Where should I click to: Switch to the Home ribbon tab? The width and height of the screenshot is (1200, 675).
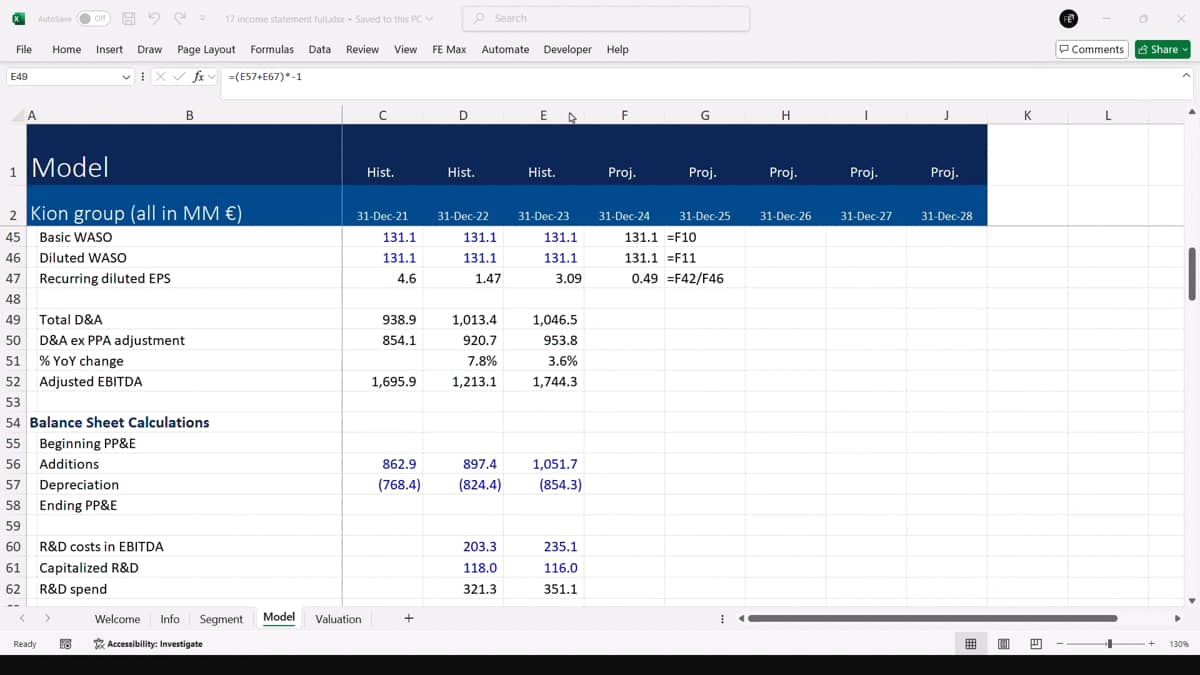coord(66,49)
